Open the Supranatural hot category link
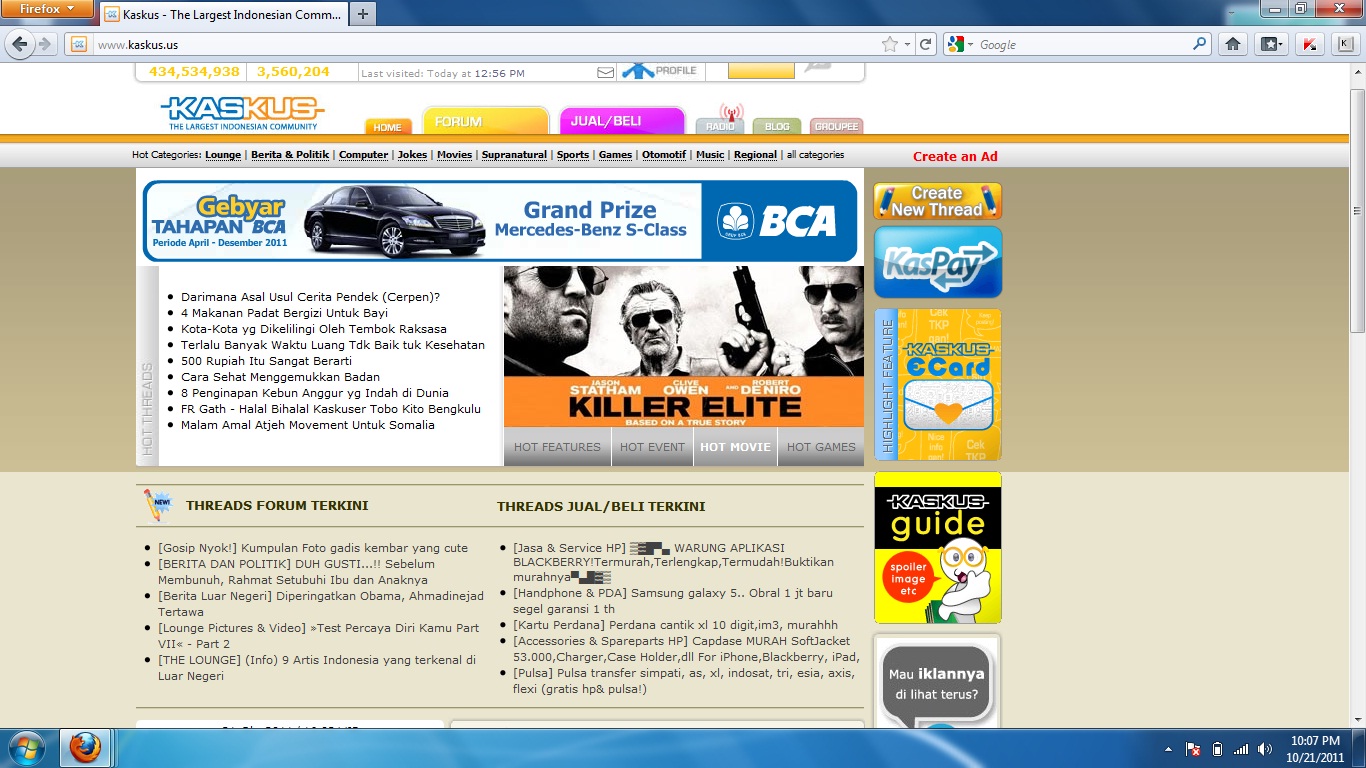Viewport: 1366px width, 768px height. click(x=514, y=155)
